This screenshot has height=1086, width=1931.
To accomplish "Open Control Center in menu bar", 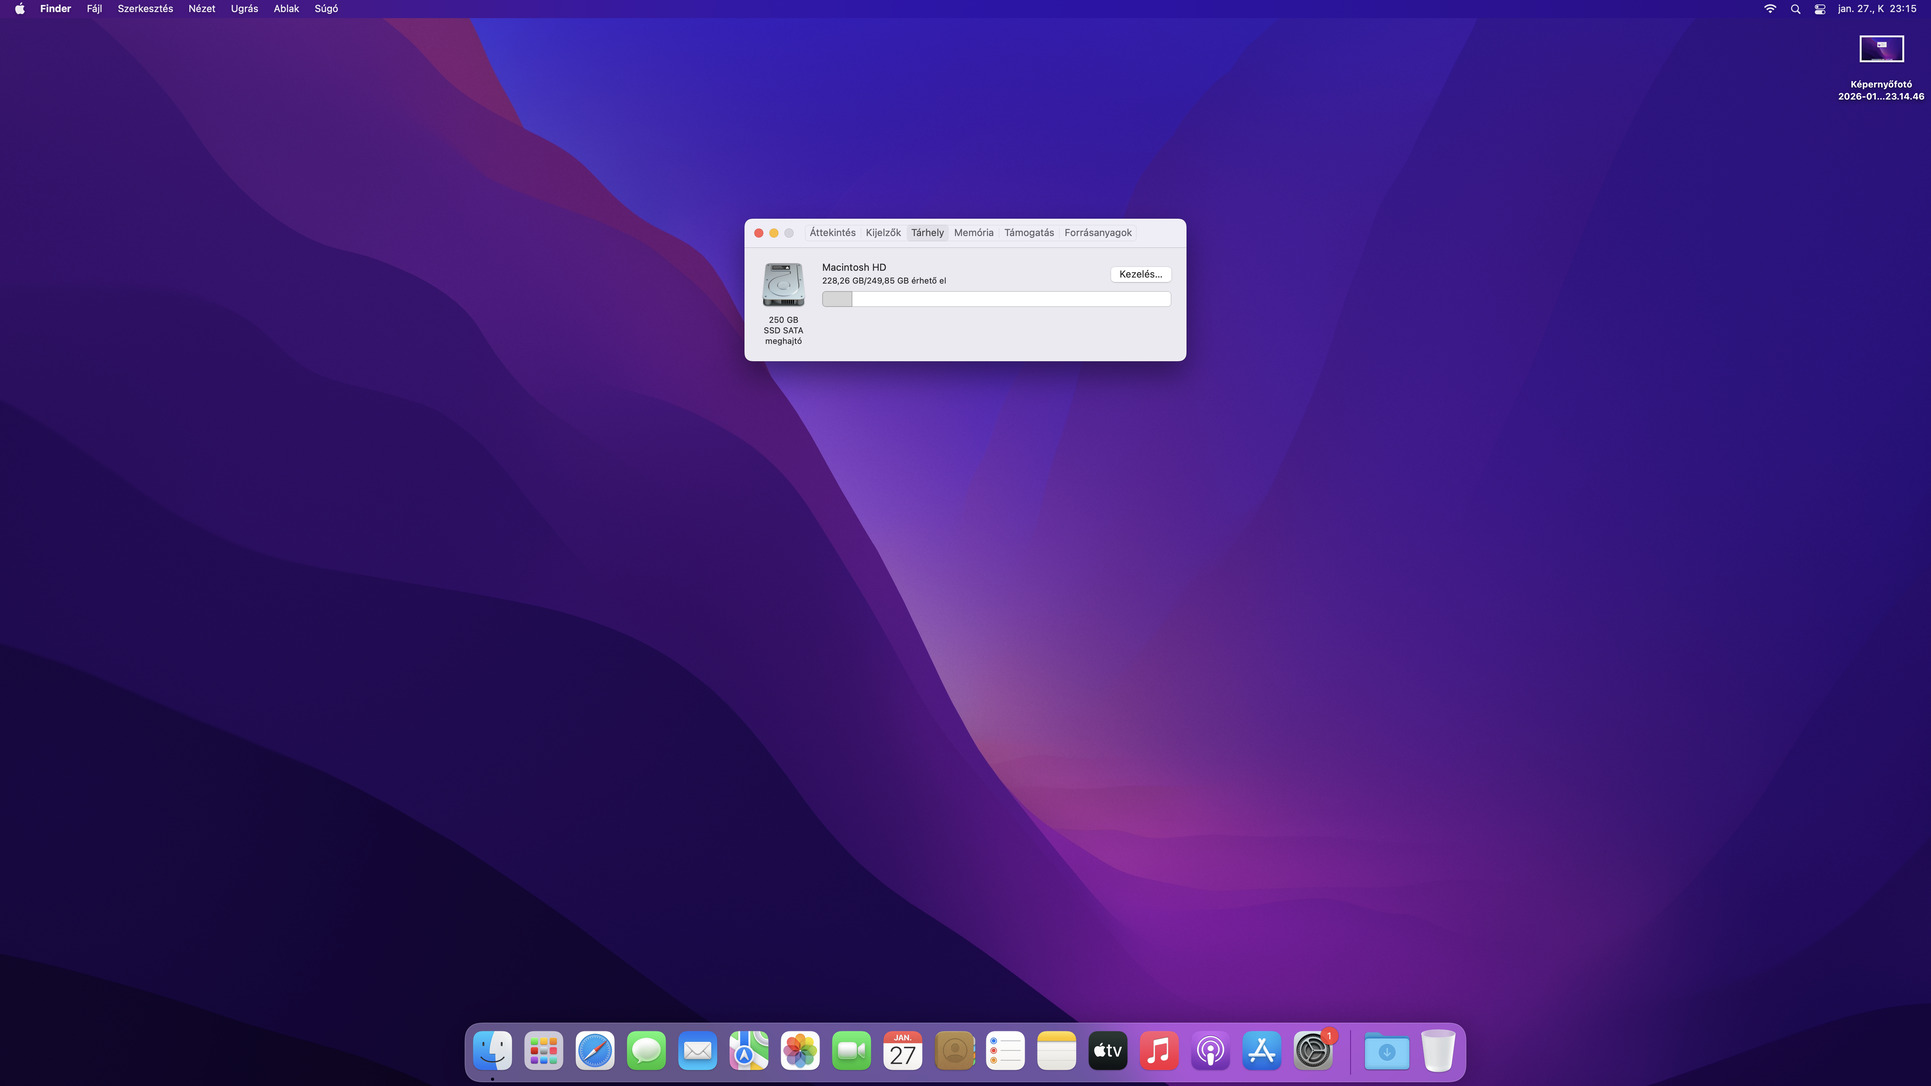I will 1820,9.
